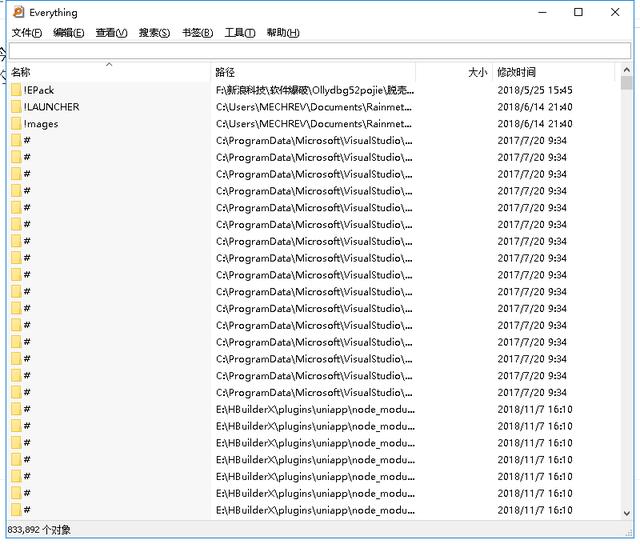
Task: Maximize the Everything window
Action: coord(578,12)
